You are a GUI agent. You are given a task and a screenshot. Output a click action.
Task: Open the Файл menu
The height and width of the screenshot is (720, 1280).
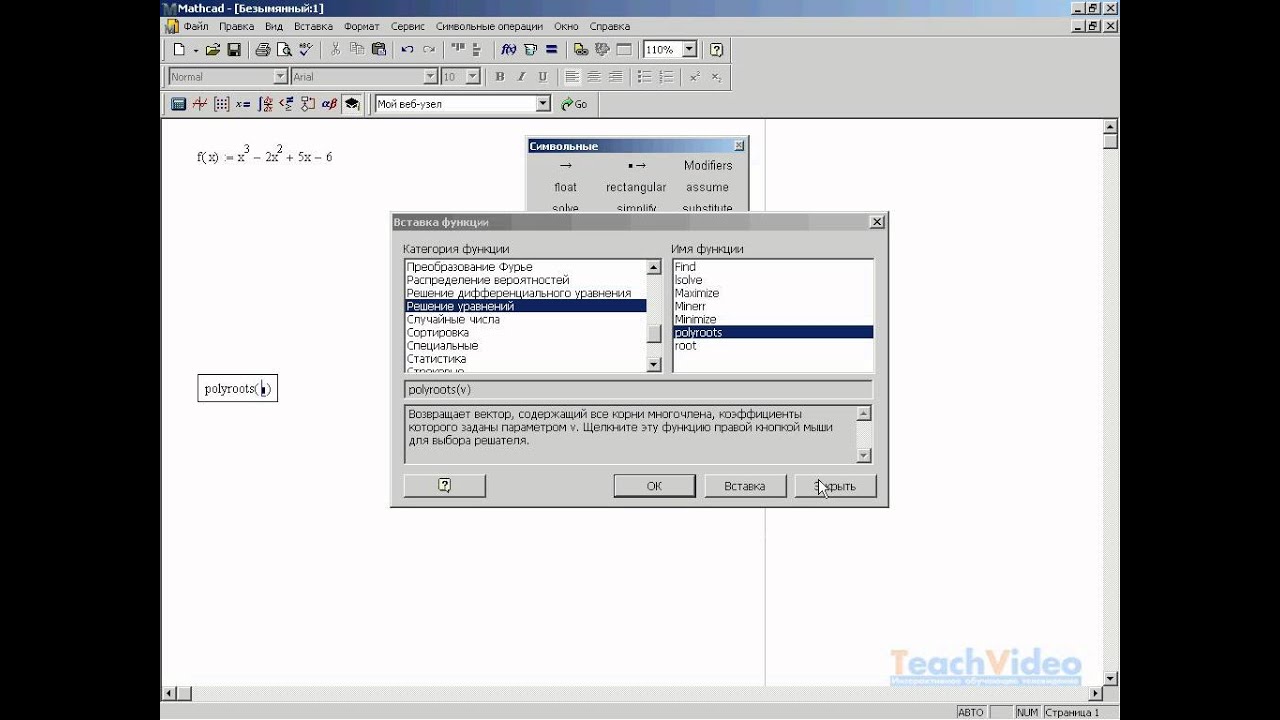[x=196, y=26]
